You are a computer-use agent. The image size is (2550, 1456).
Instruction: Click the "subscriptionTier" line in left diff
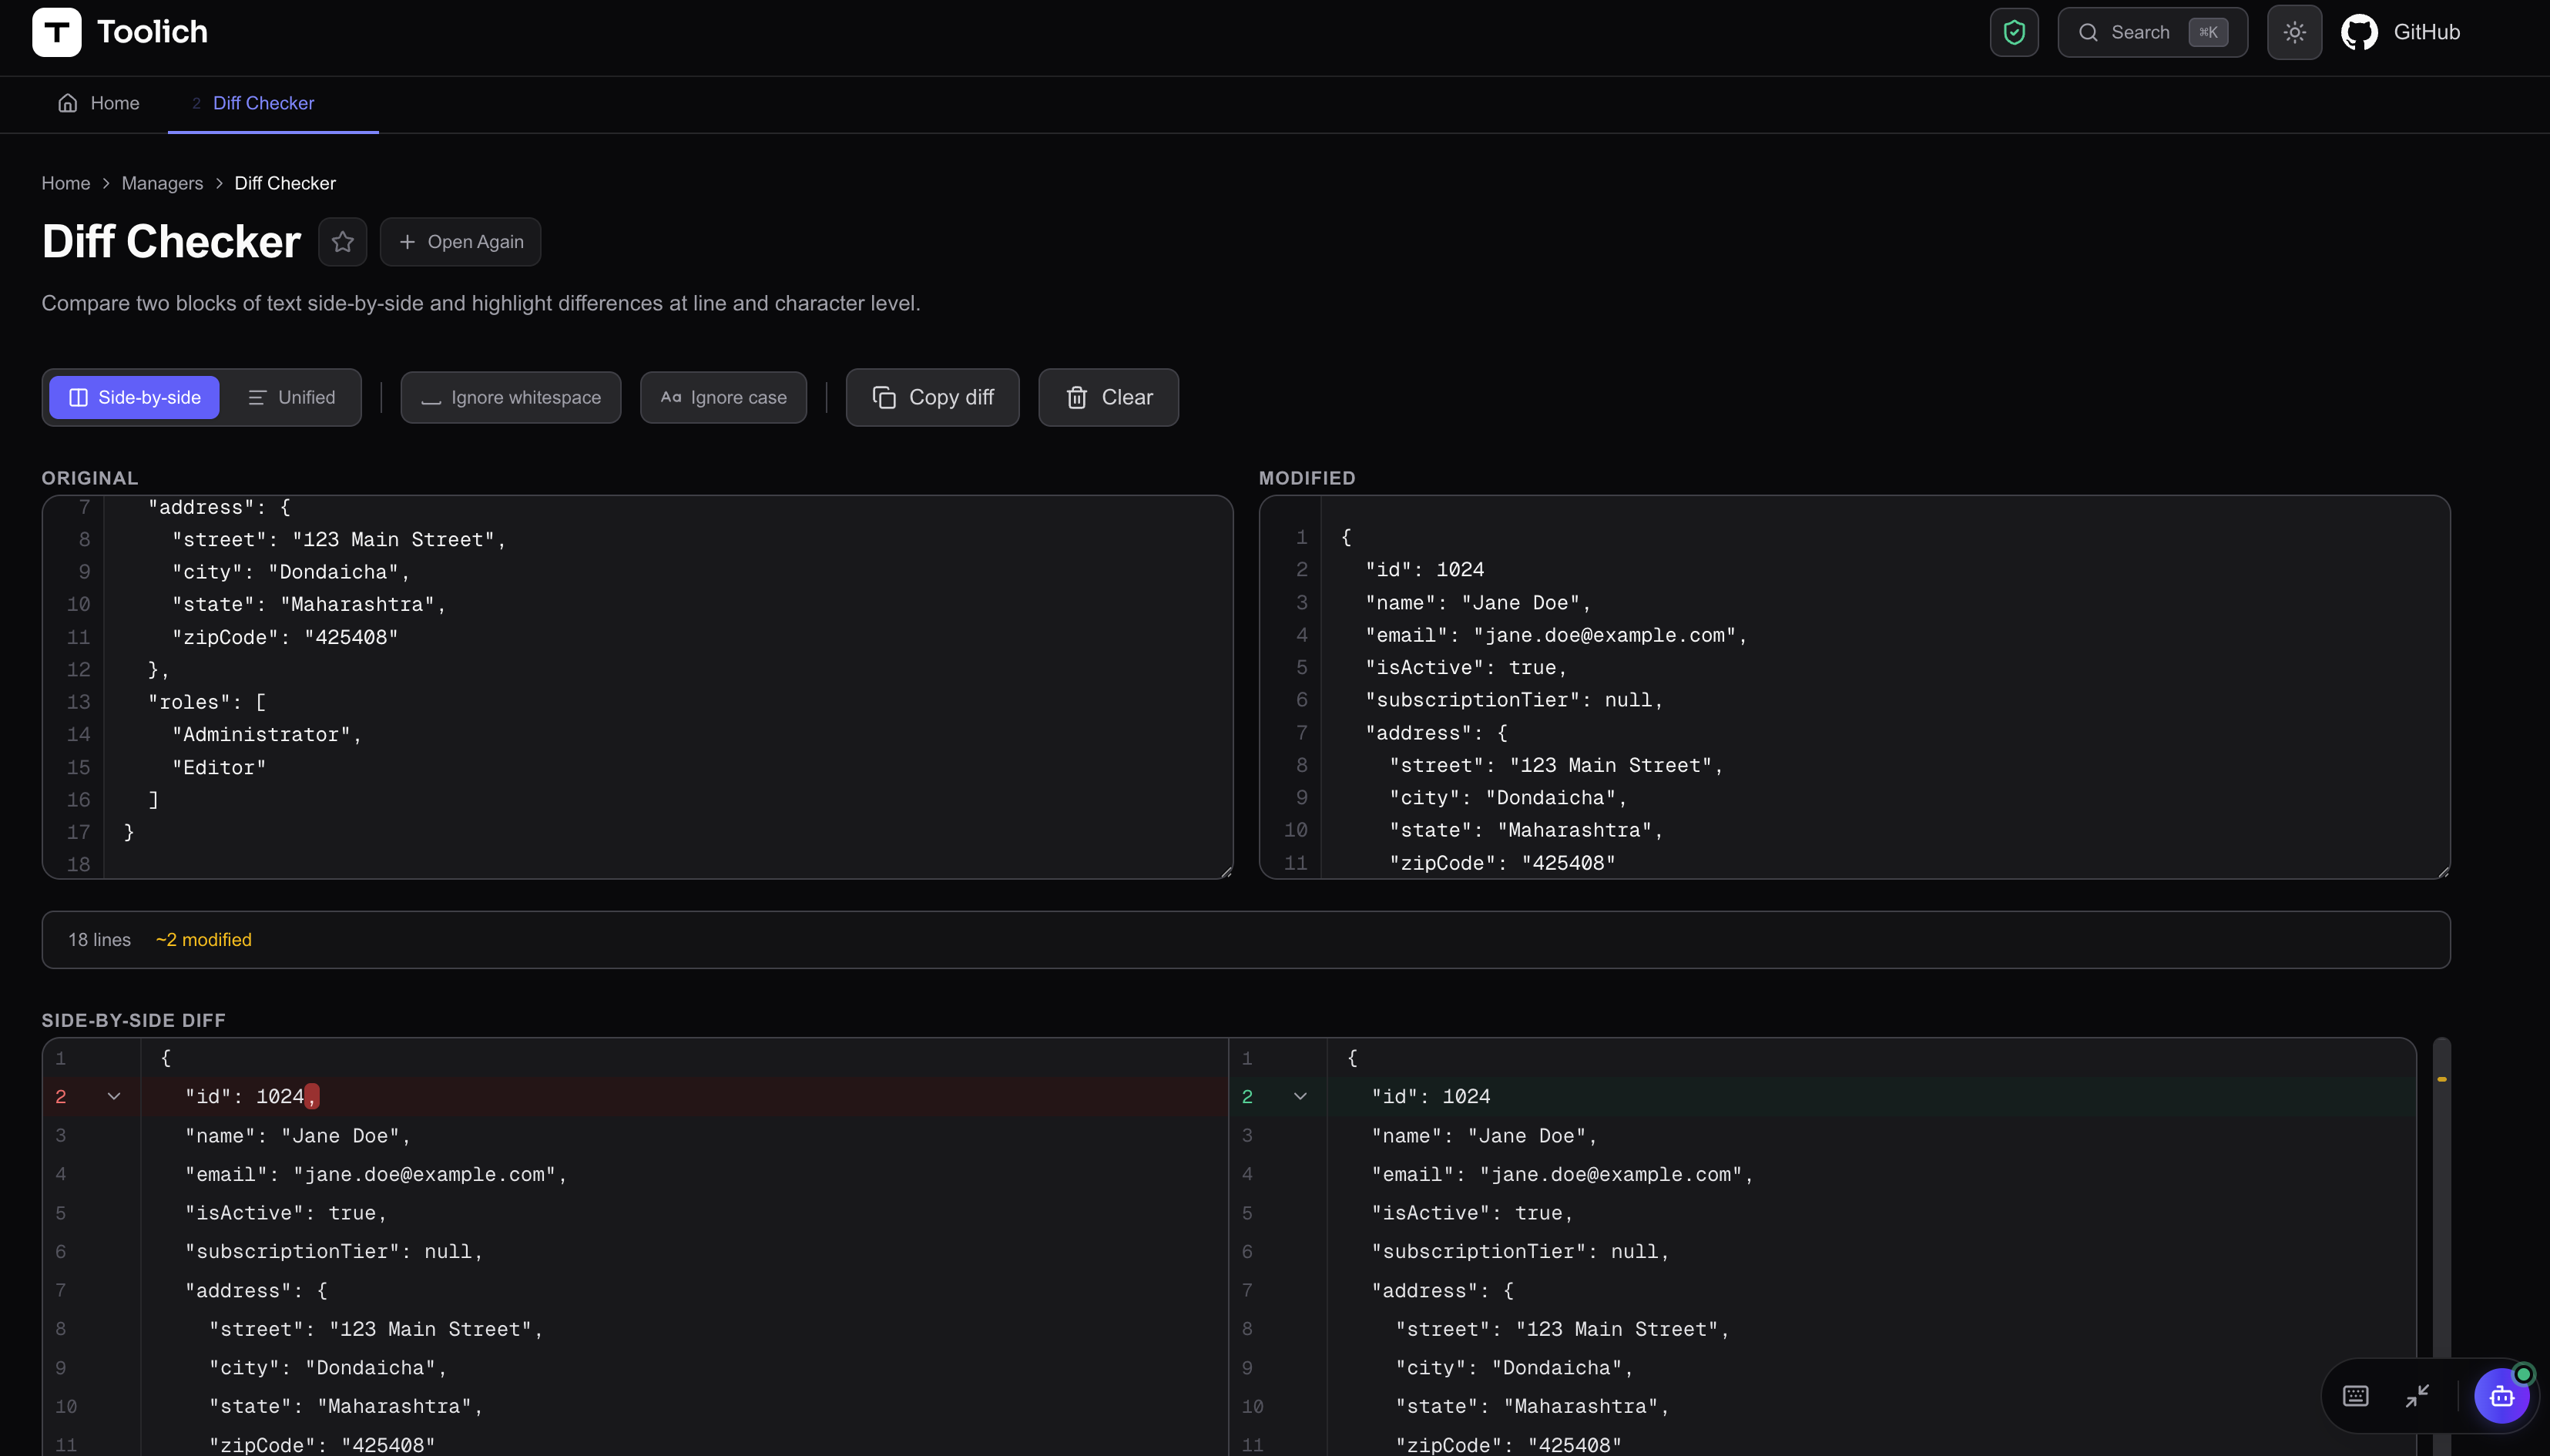[x=334, y=1251]
